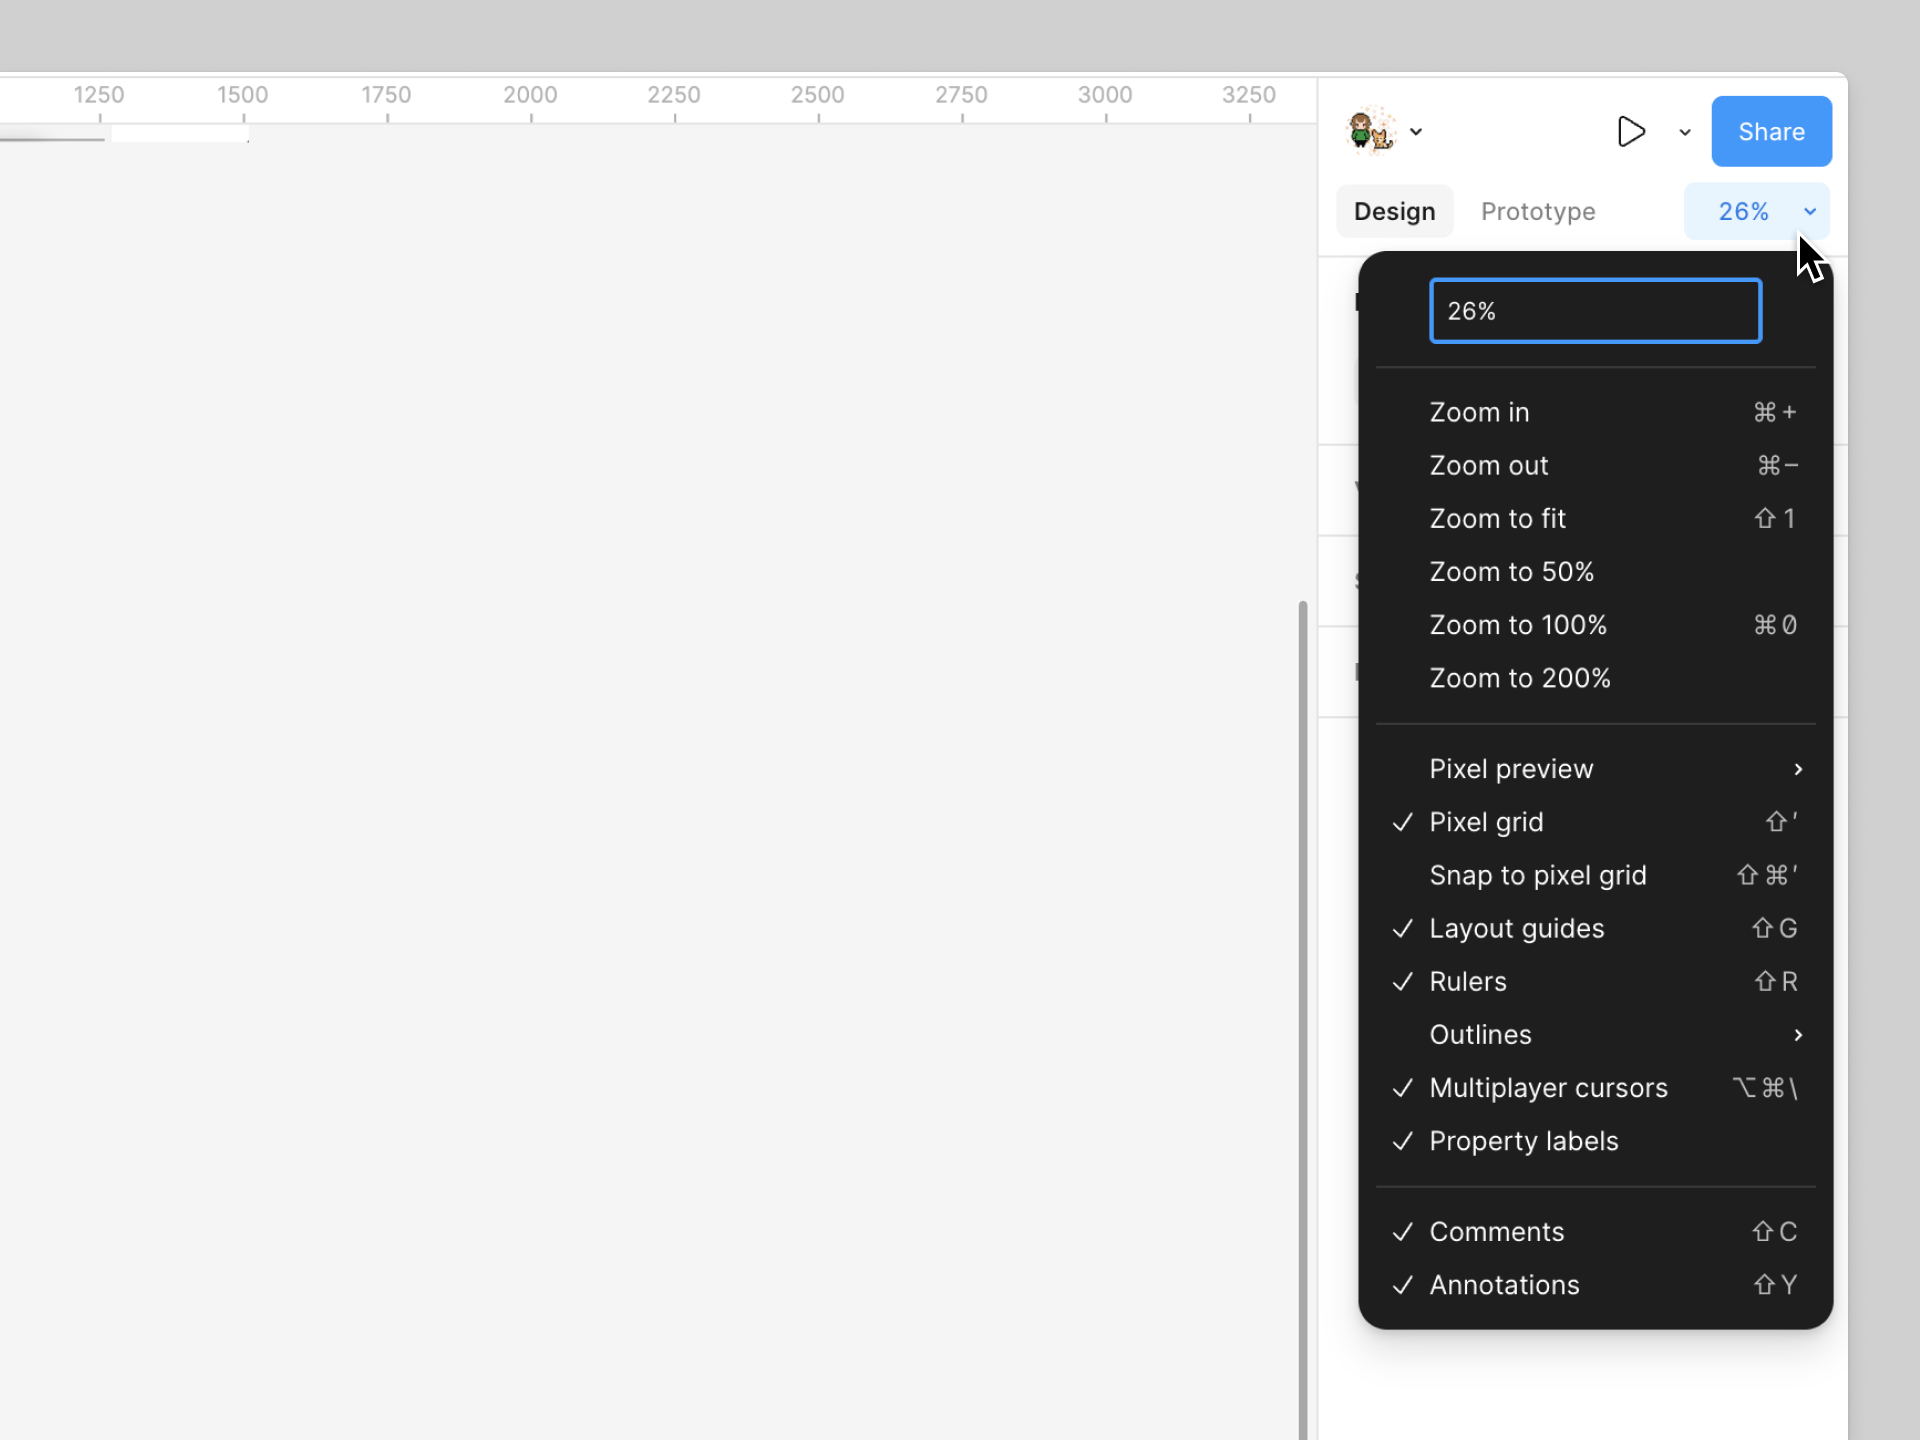Click the 26% zoom dropdown chevron

pos(1809,211)
